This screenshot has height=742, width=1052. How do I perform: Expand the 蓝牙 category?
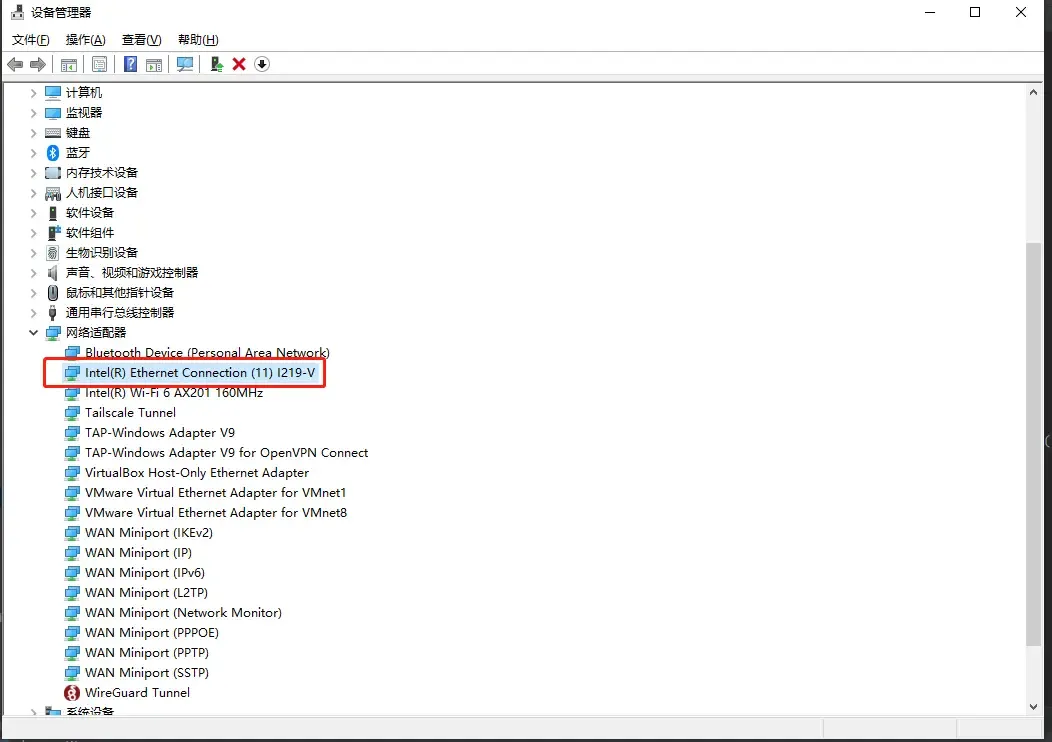(x=34, y=153)
